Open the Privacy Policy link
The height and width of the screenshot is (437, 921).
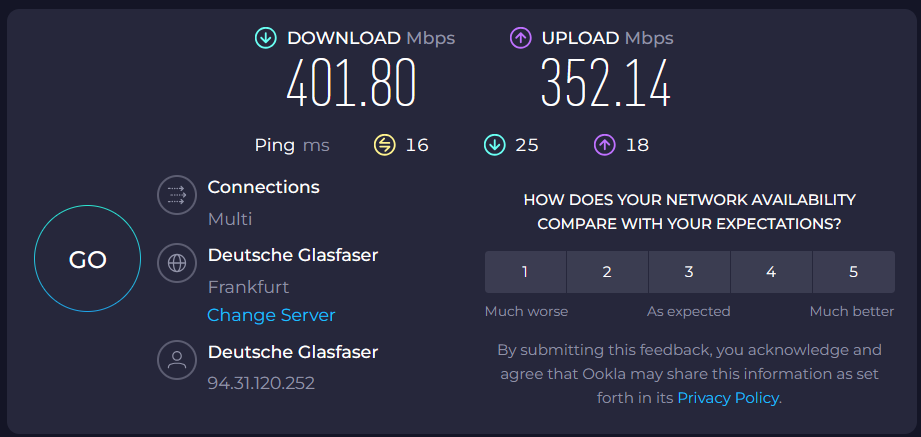click(x=728, y=398)
